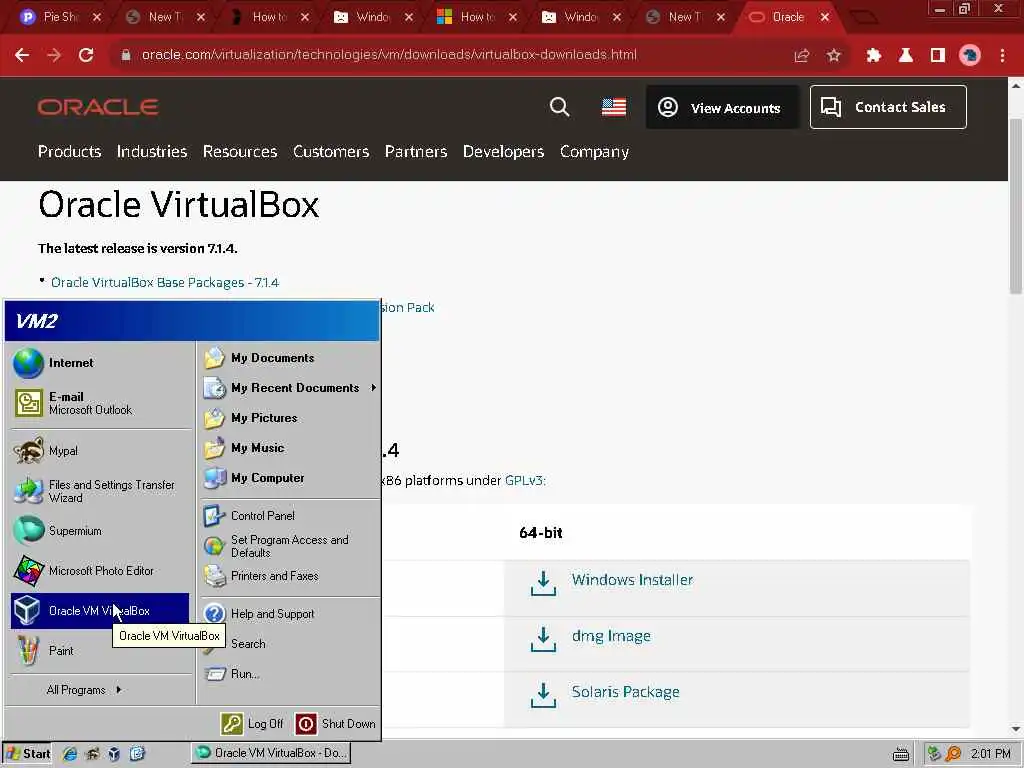Click the address bar URL
The width and height of the screenshot is (1024, 768).
point(389,55)
